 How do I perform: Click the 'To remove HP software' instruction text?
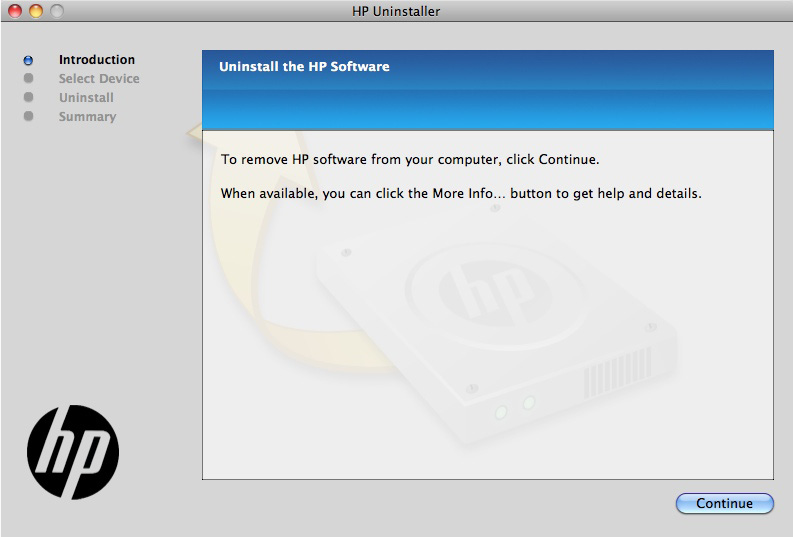pyautogui.click(x=409, y=159)
